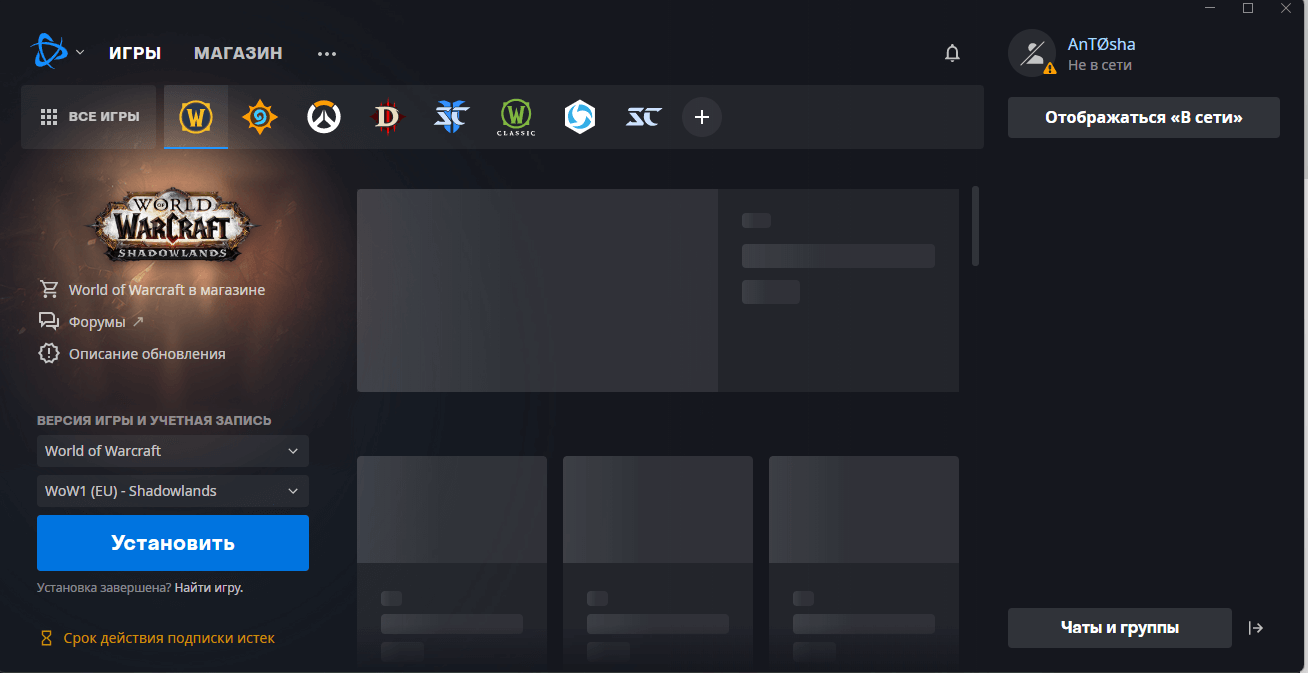Open Чаты и группы button
This screenshot has width=1308, height=673.
pos(1120,628)
